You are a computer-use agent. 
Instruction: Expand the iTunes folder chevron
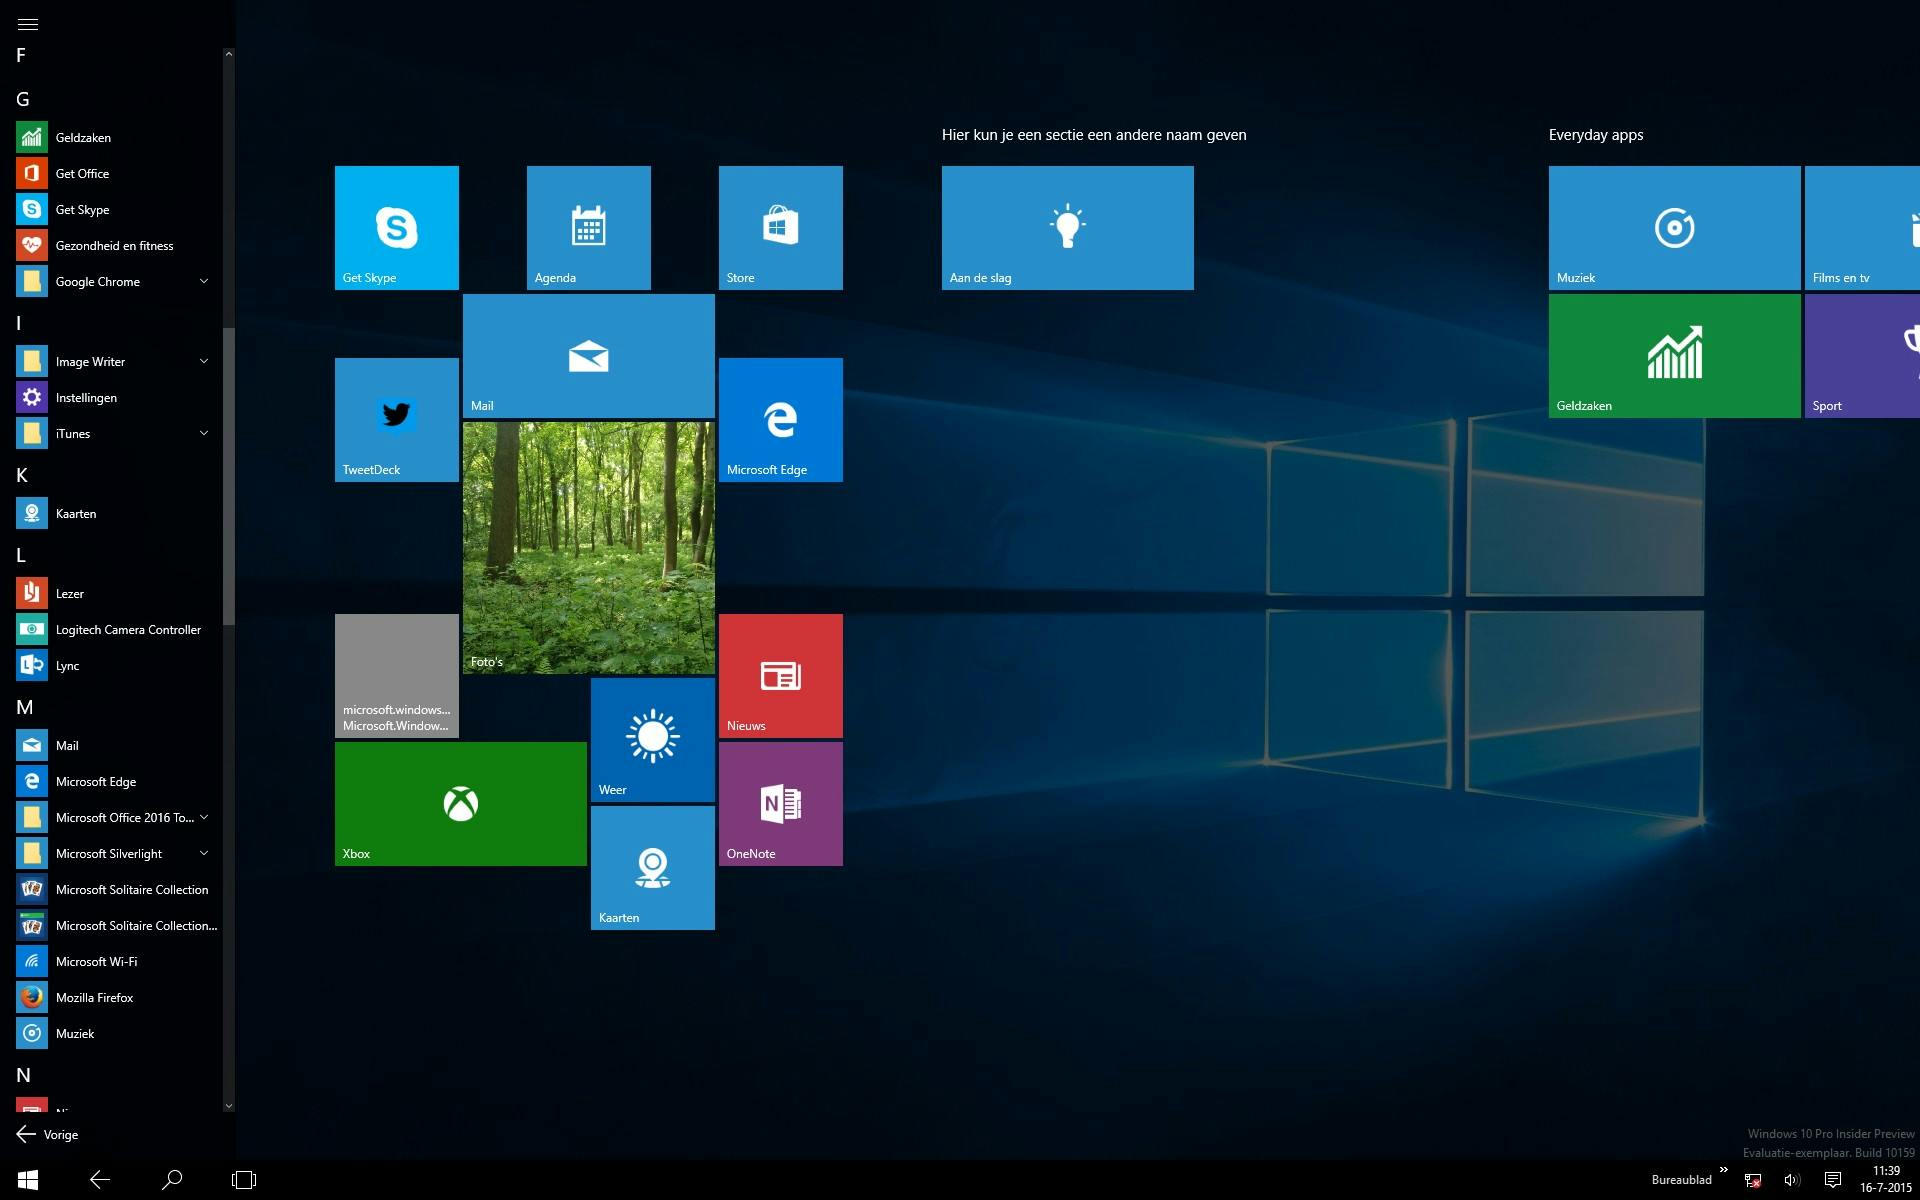tap(204, 434)
